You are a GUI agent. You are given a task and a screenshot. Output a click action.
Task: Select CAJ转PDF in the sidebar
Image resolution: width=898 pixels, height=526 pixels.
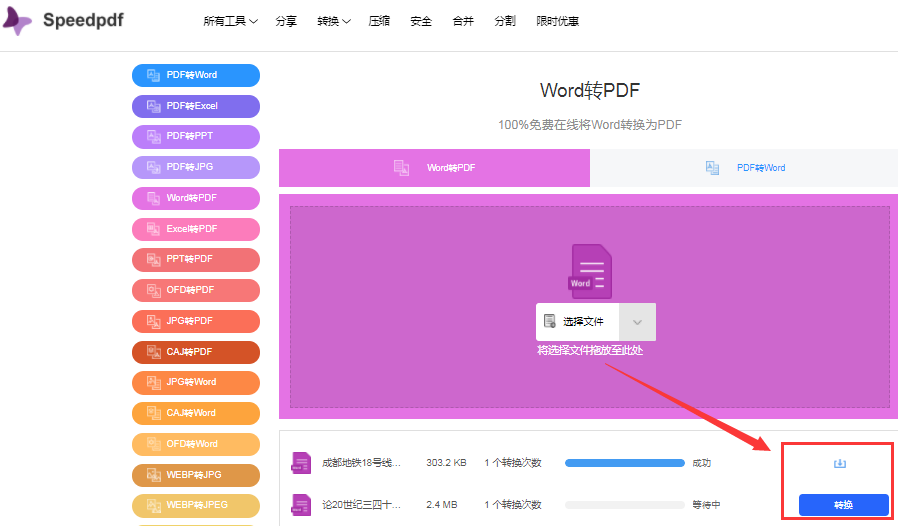pos(196,352)
